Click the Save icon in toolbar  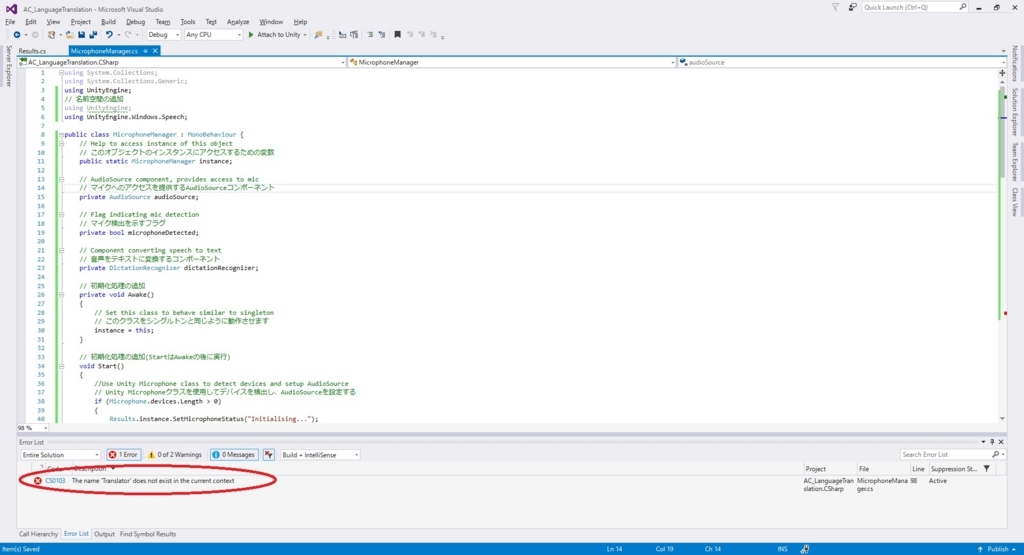pos(81,35)
